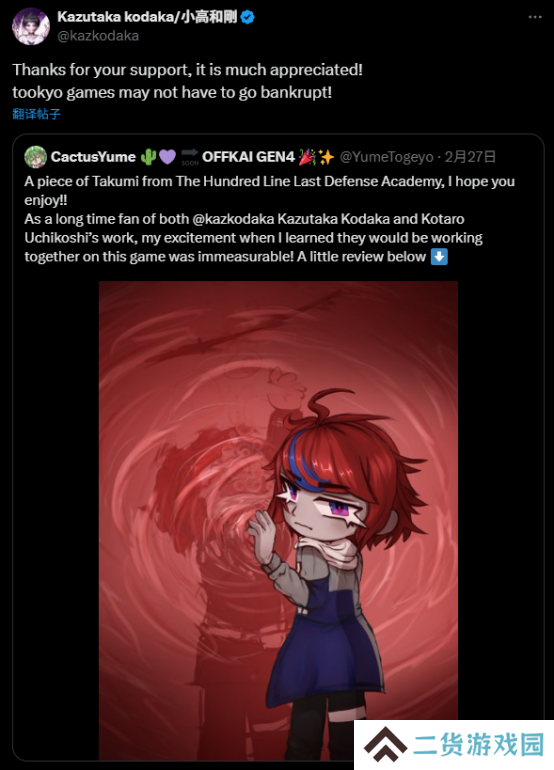Open the Takumi fan art image
Viewport: 554px width, 770px height.
278,520
